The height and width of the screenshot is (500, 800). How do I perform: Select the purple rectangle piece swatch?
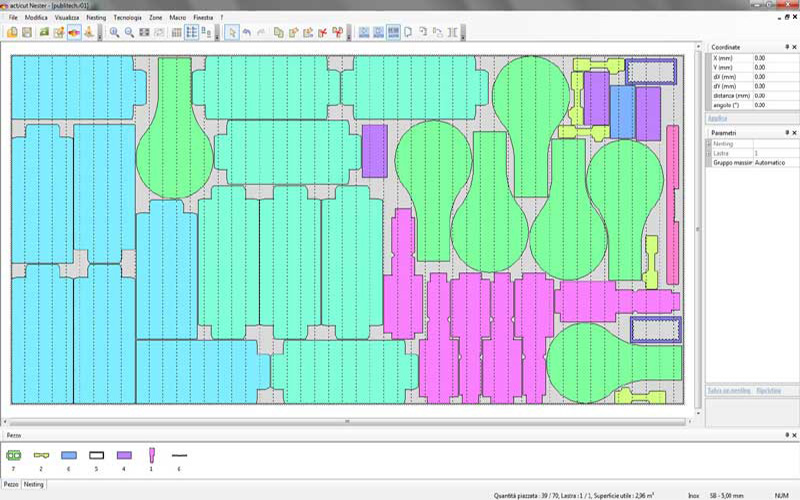click(x=124, y=454)
